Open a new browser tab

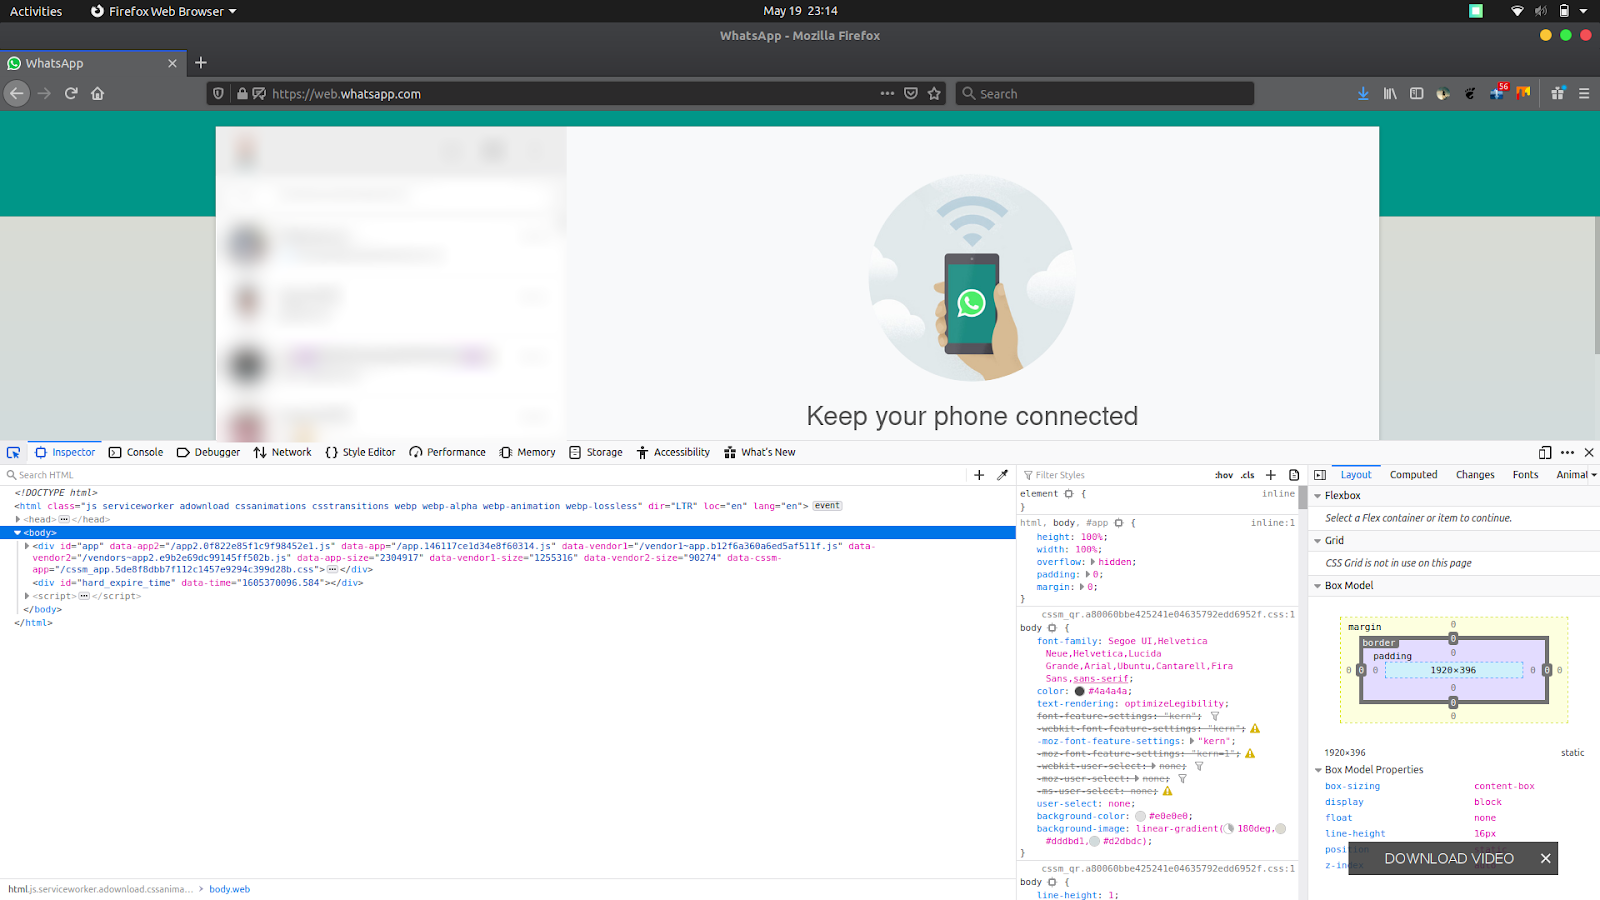tap(201, 63)
